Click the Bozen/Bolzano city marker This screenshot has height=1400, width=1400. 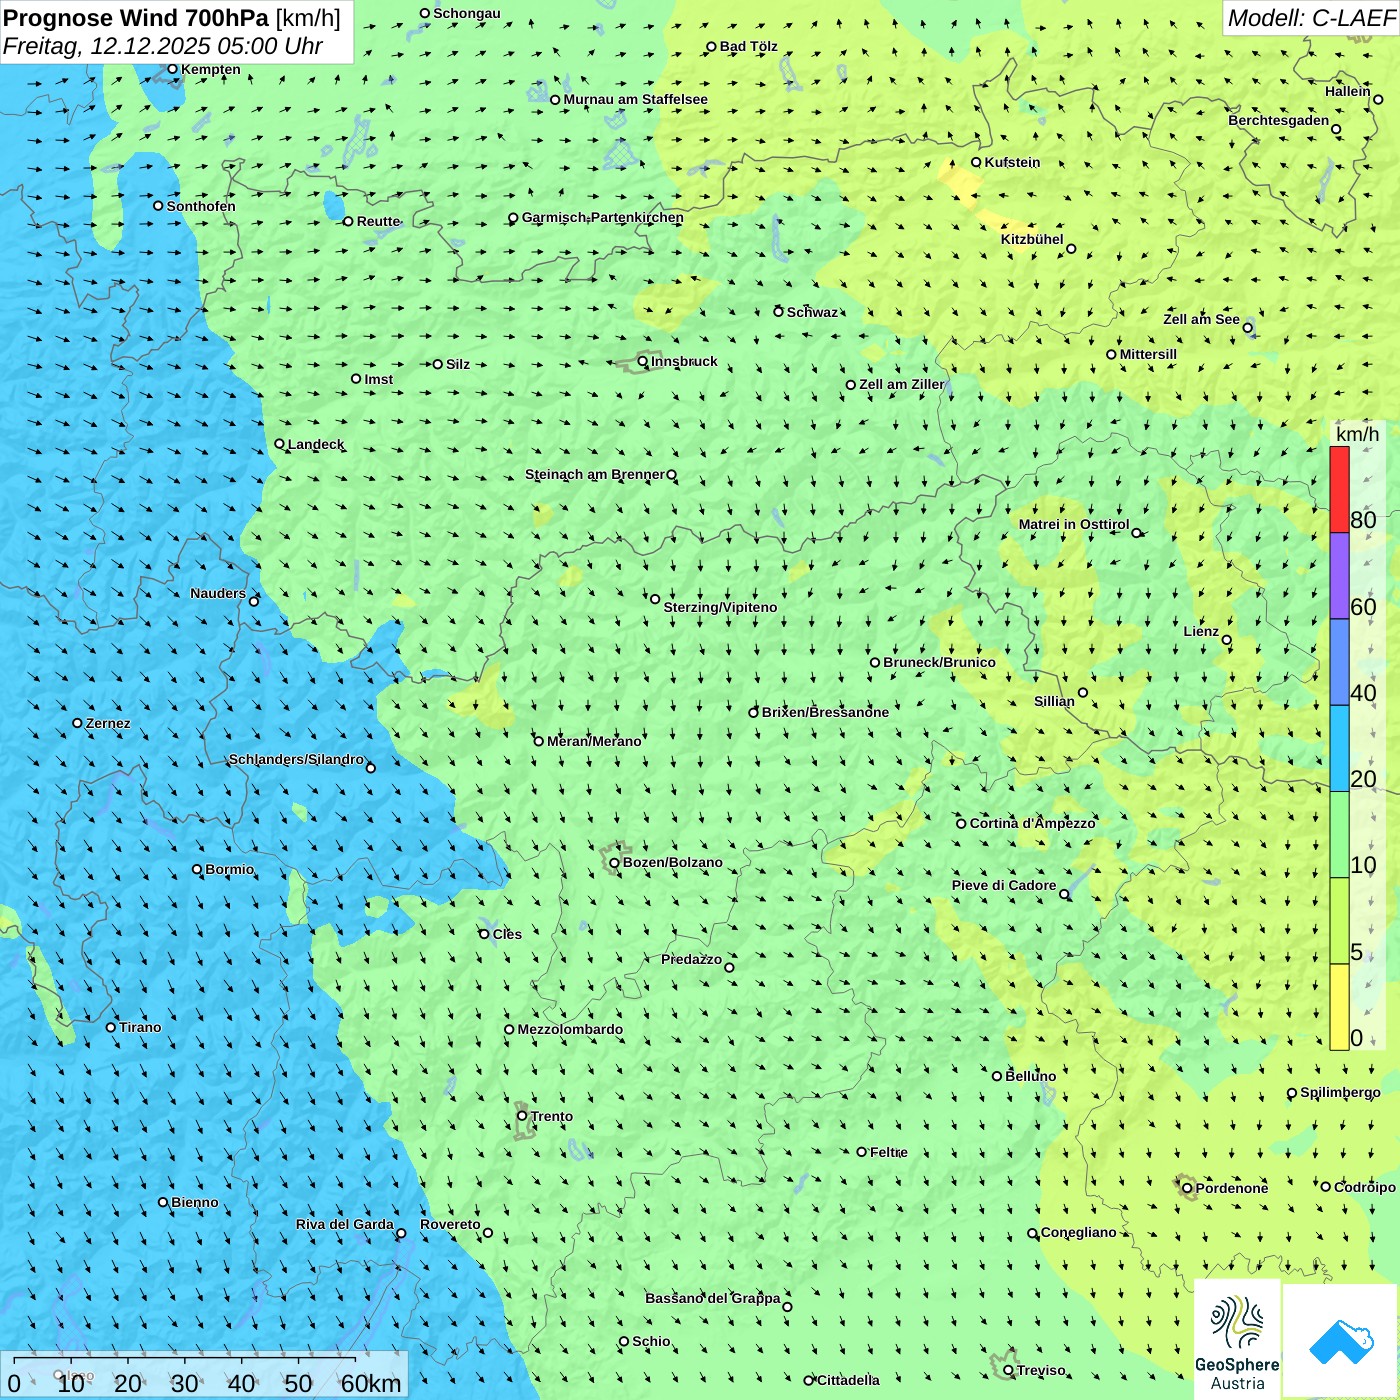[614, 862]
